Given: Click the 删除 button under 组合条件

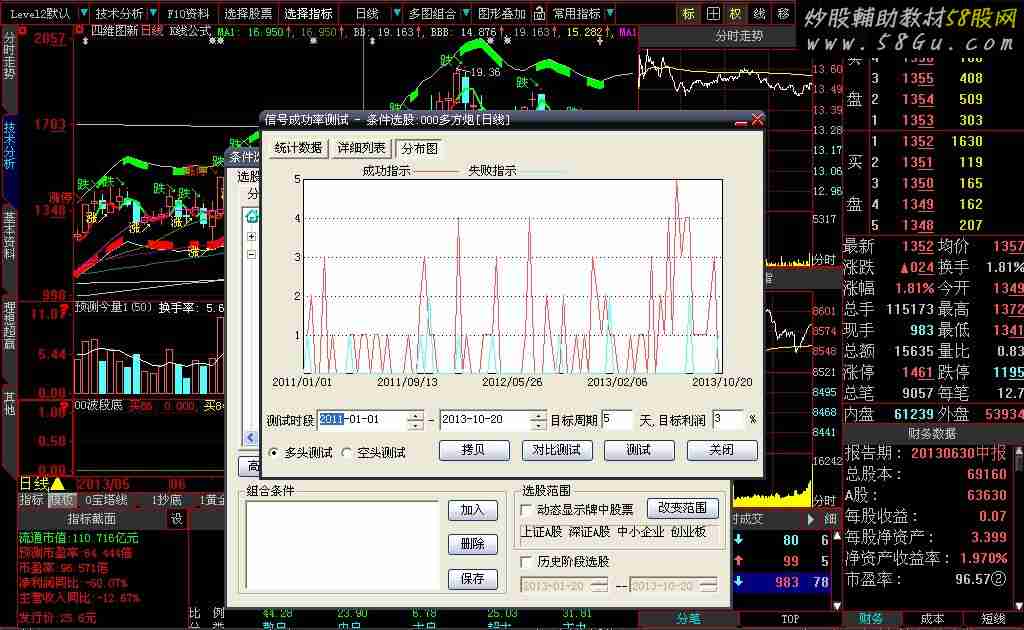Looking at the screenshot, I should coord(473,544).
